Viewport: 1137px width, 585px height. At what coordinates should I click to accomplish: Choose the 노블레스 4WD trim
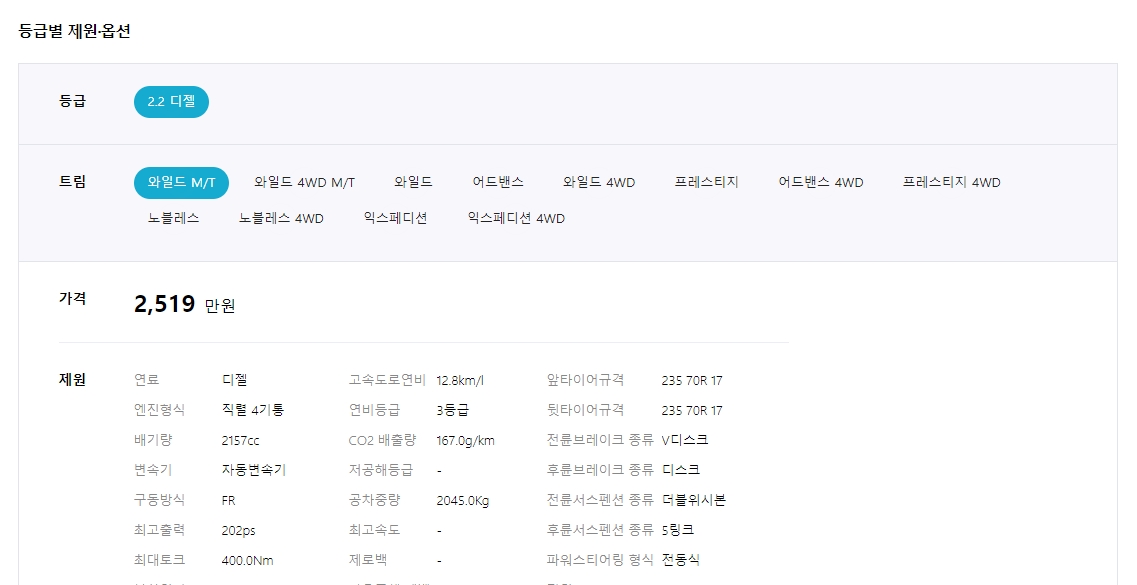[x=280, y=218]
